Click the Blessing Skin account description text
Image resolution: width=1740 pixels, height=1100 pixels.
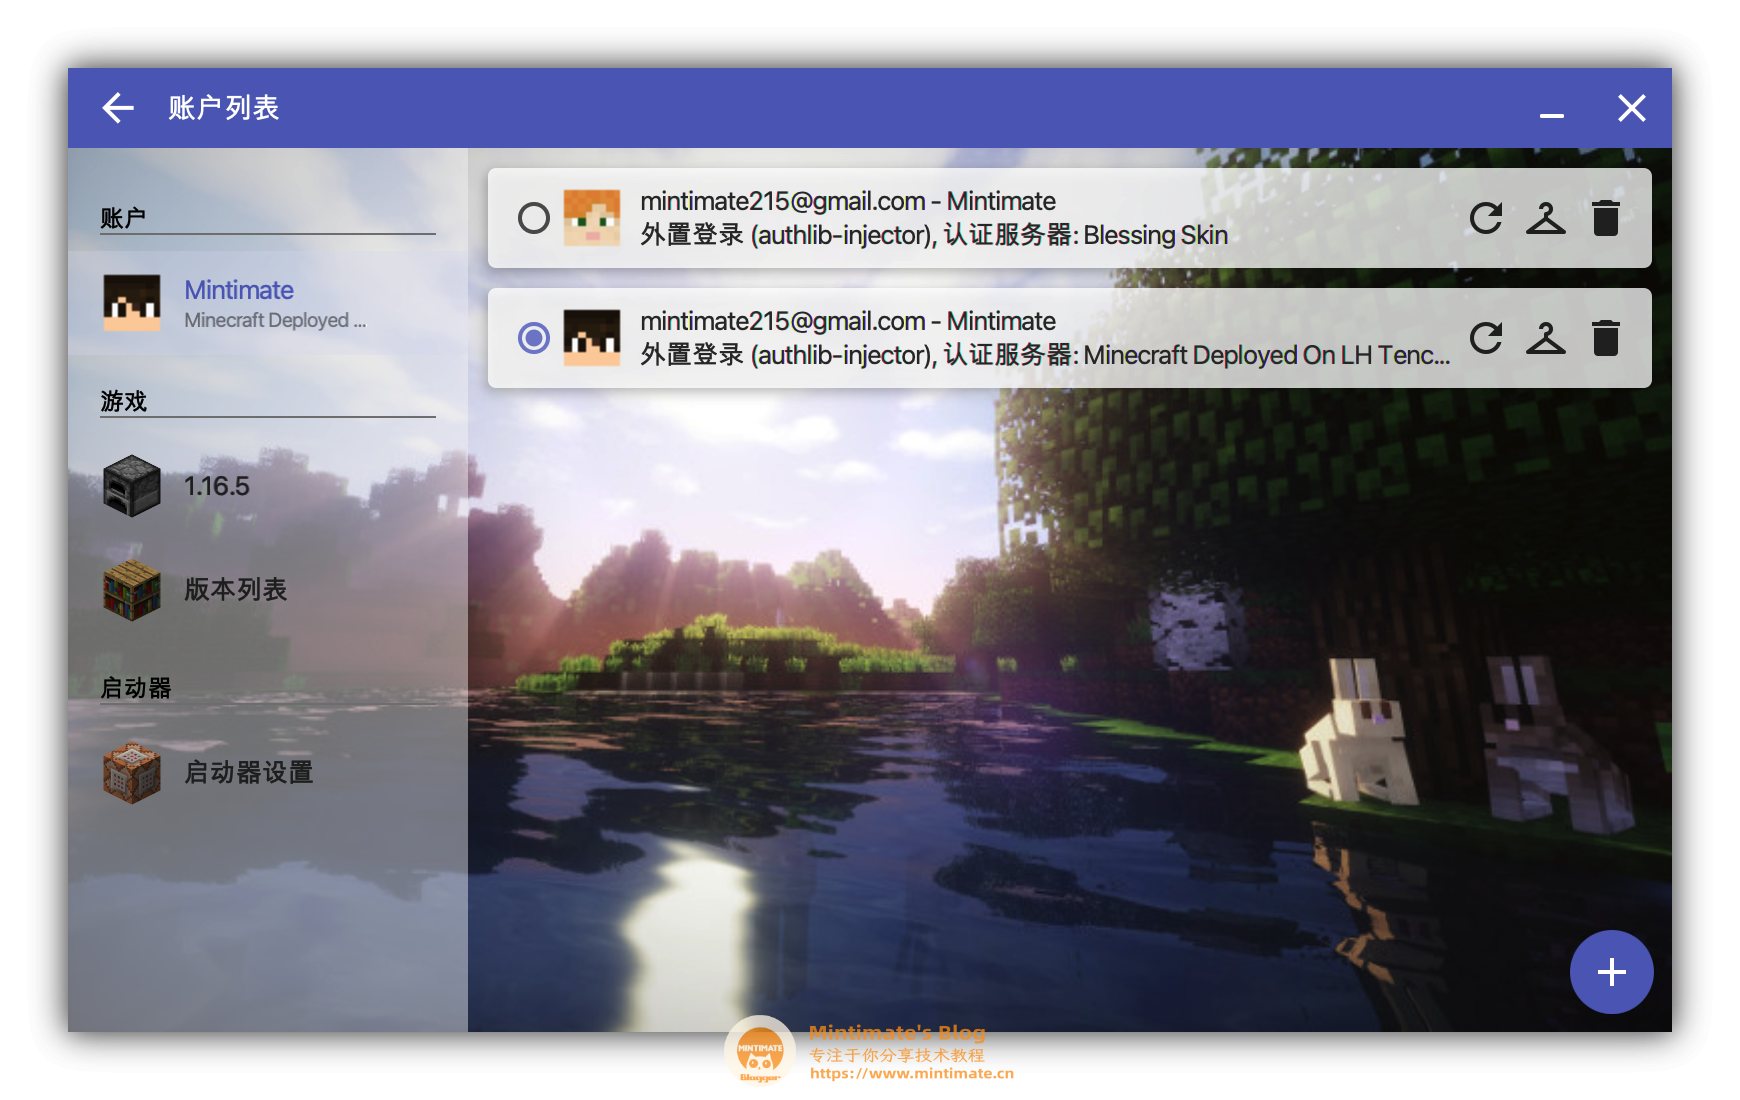934,235
